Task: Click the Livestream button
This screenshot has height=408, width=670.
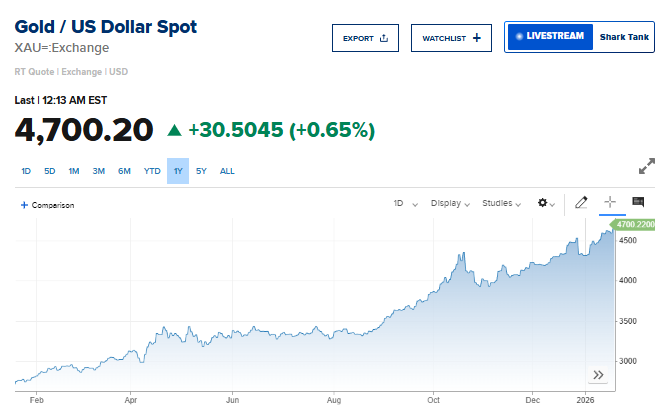Action: point(549,37)
